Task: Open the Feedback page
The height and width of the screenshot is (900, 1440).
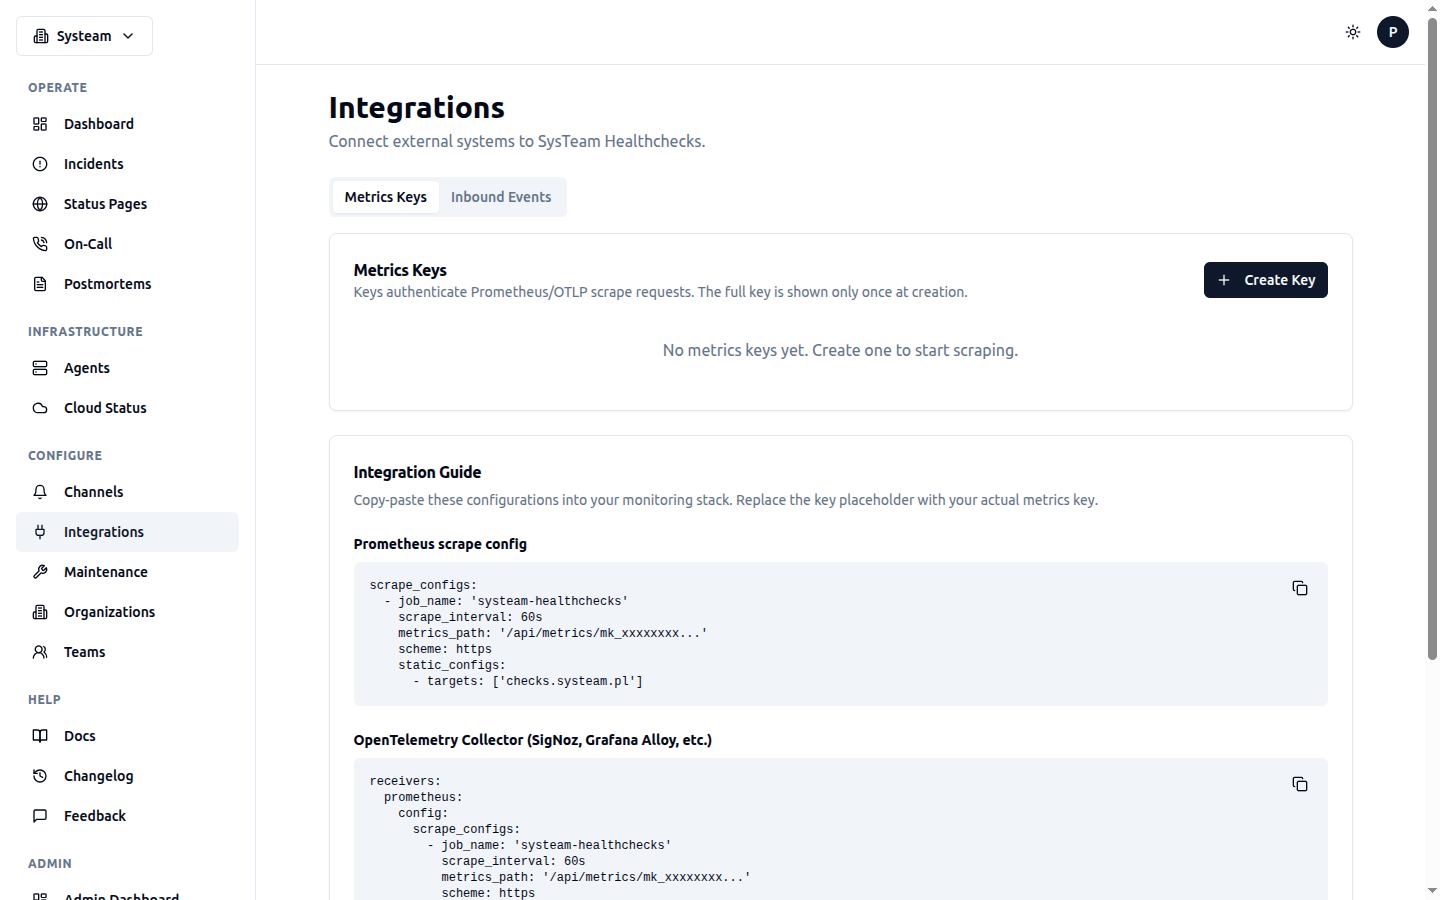Action: [x=127, y=816]
